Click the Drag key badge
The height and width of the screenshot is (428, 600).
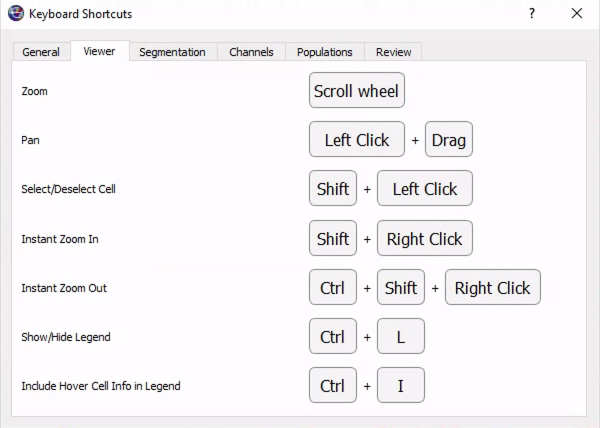[449, 139]
